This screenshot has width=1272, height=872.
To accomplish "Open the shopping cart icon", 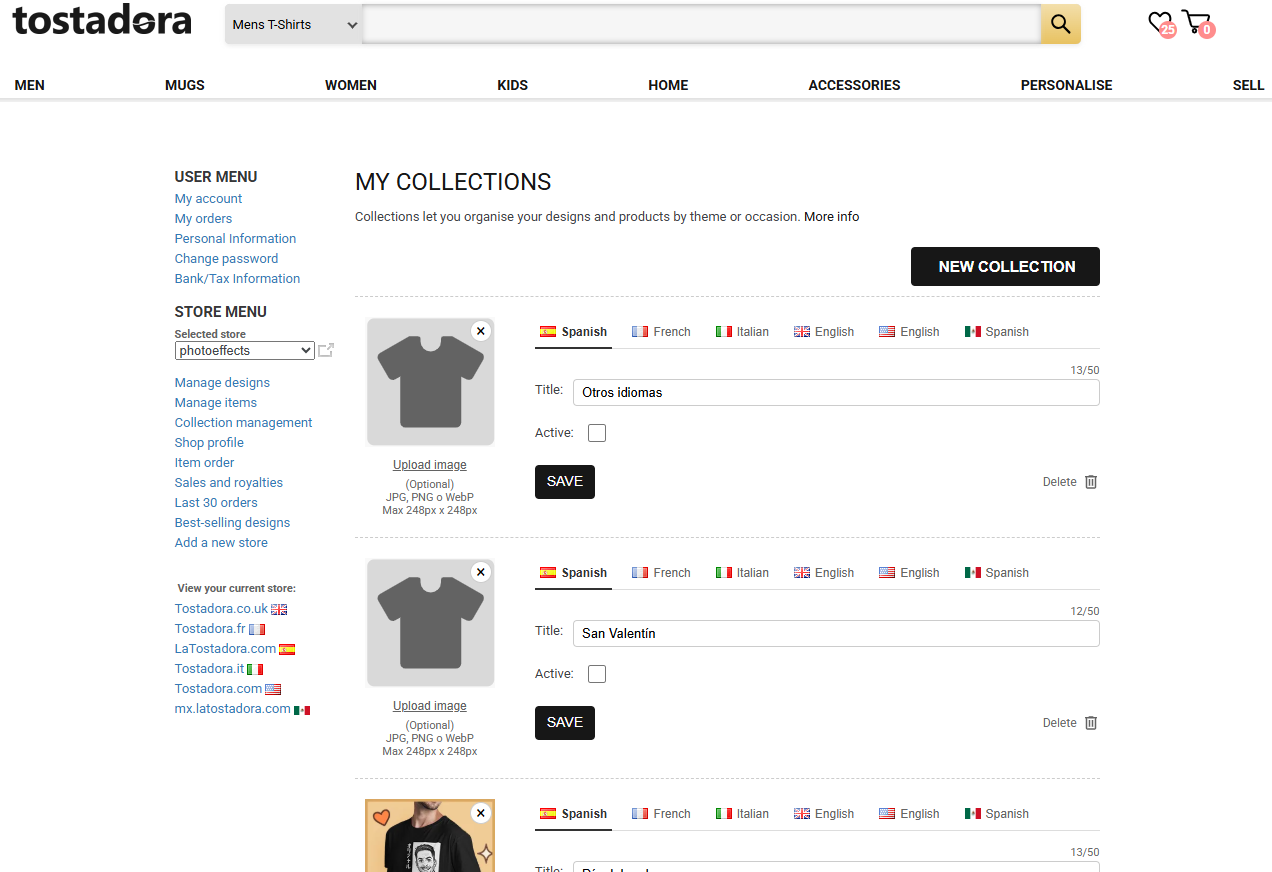I will pyautogui.click(x=1196, y=21).
